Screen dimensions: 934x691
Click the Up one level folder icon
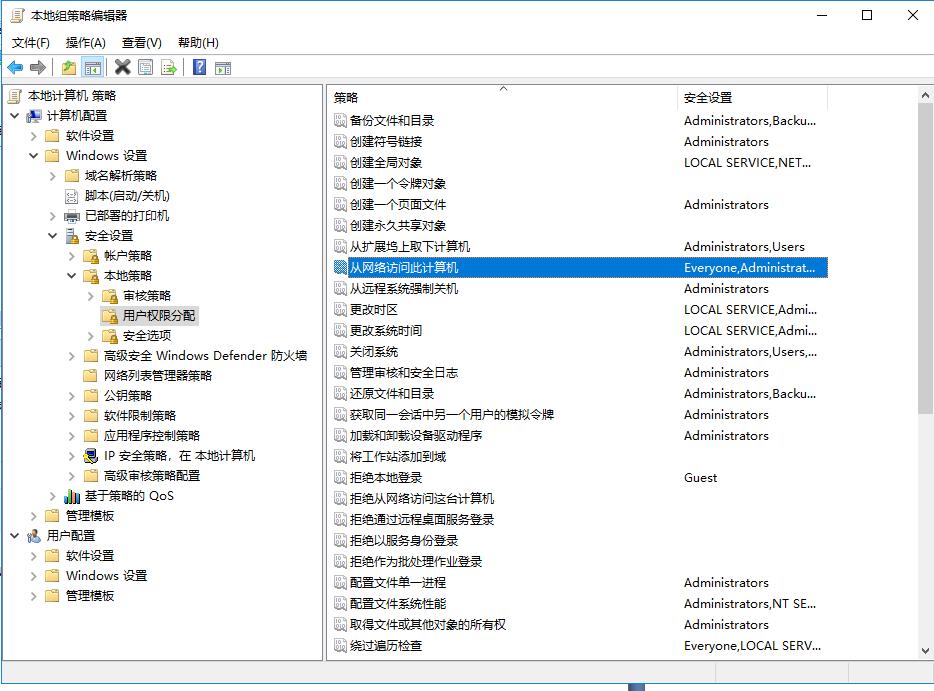coord(68,67)
